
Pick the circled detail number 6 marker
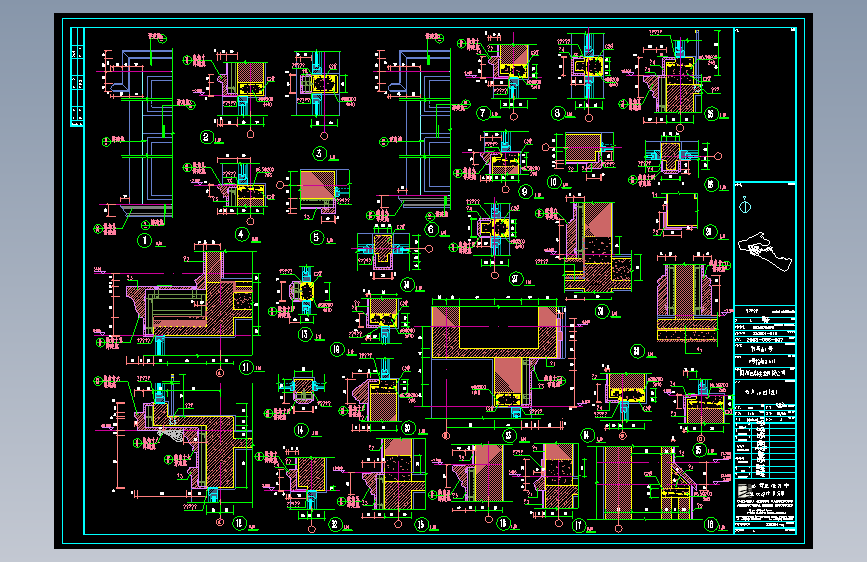(x=431, y=228)
